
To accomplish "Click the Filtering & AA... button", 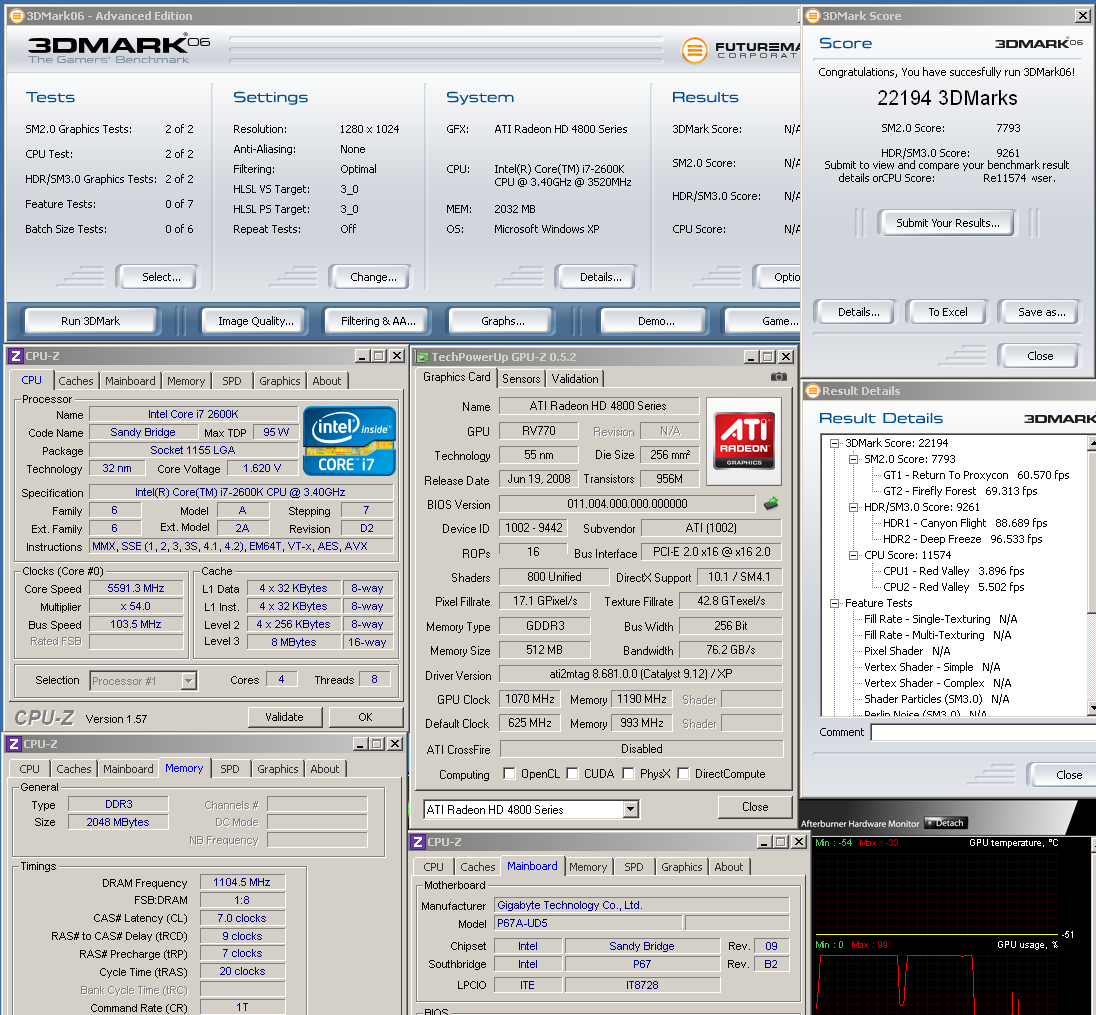I will point(378,321).
